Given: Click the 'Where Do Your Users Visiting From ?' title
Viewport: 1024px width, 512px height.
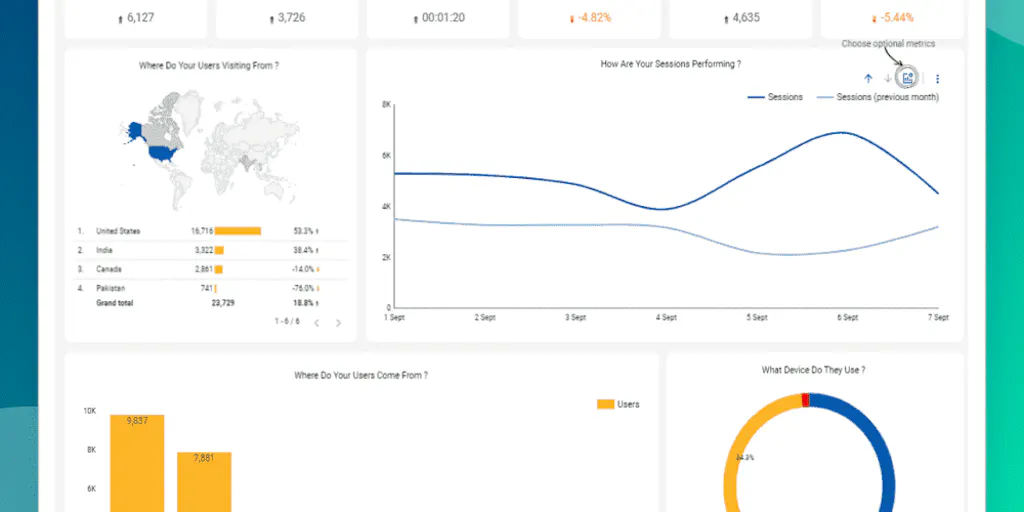Looking at the screenshot, I should pyautogui.click(x=209, y=65).
